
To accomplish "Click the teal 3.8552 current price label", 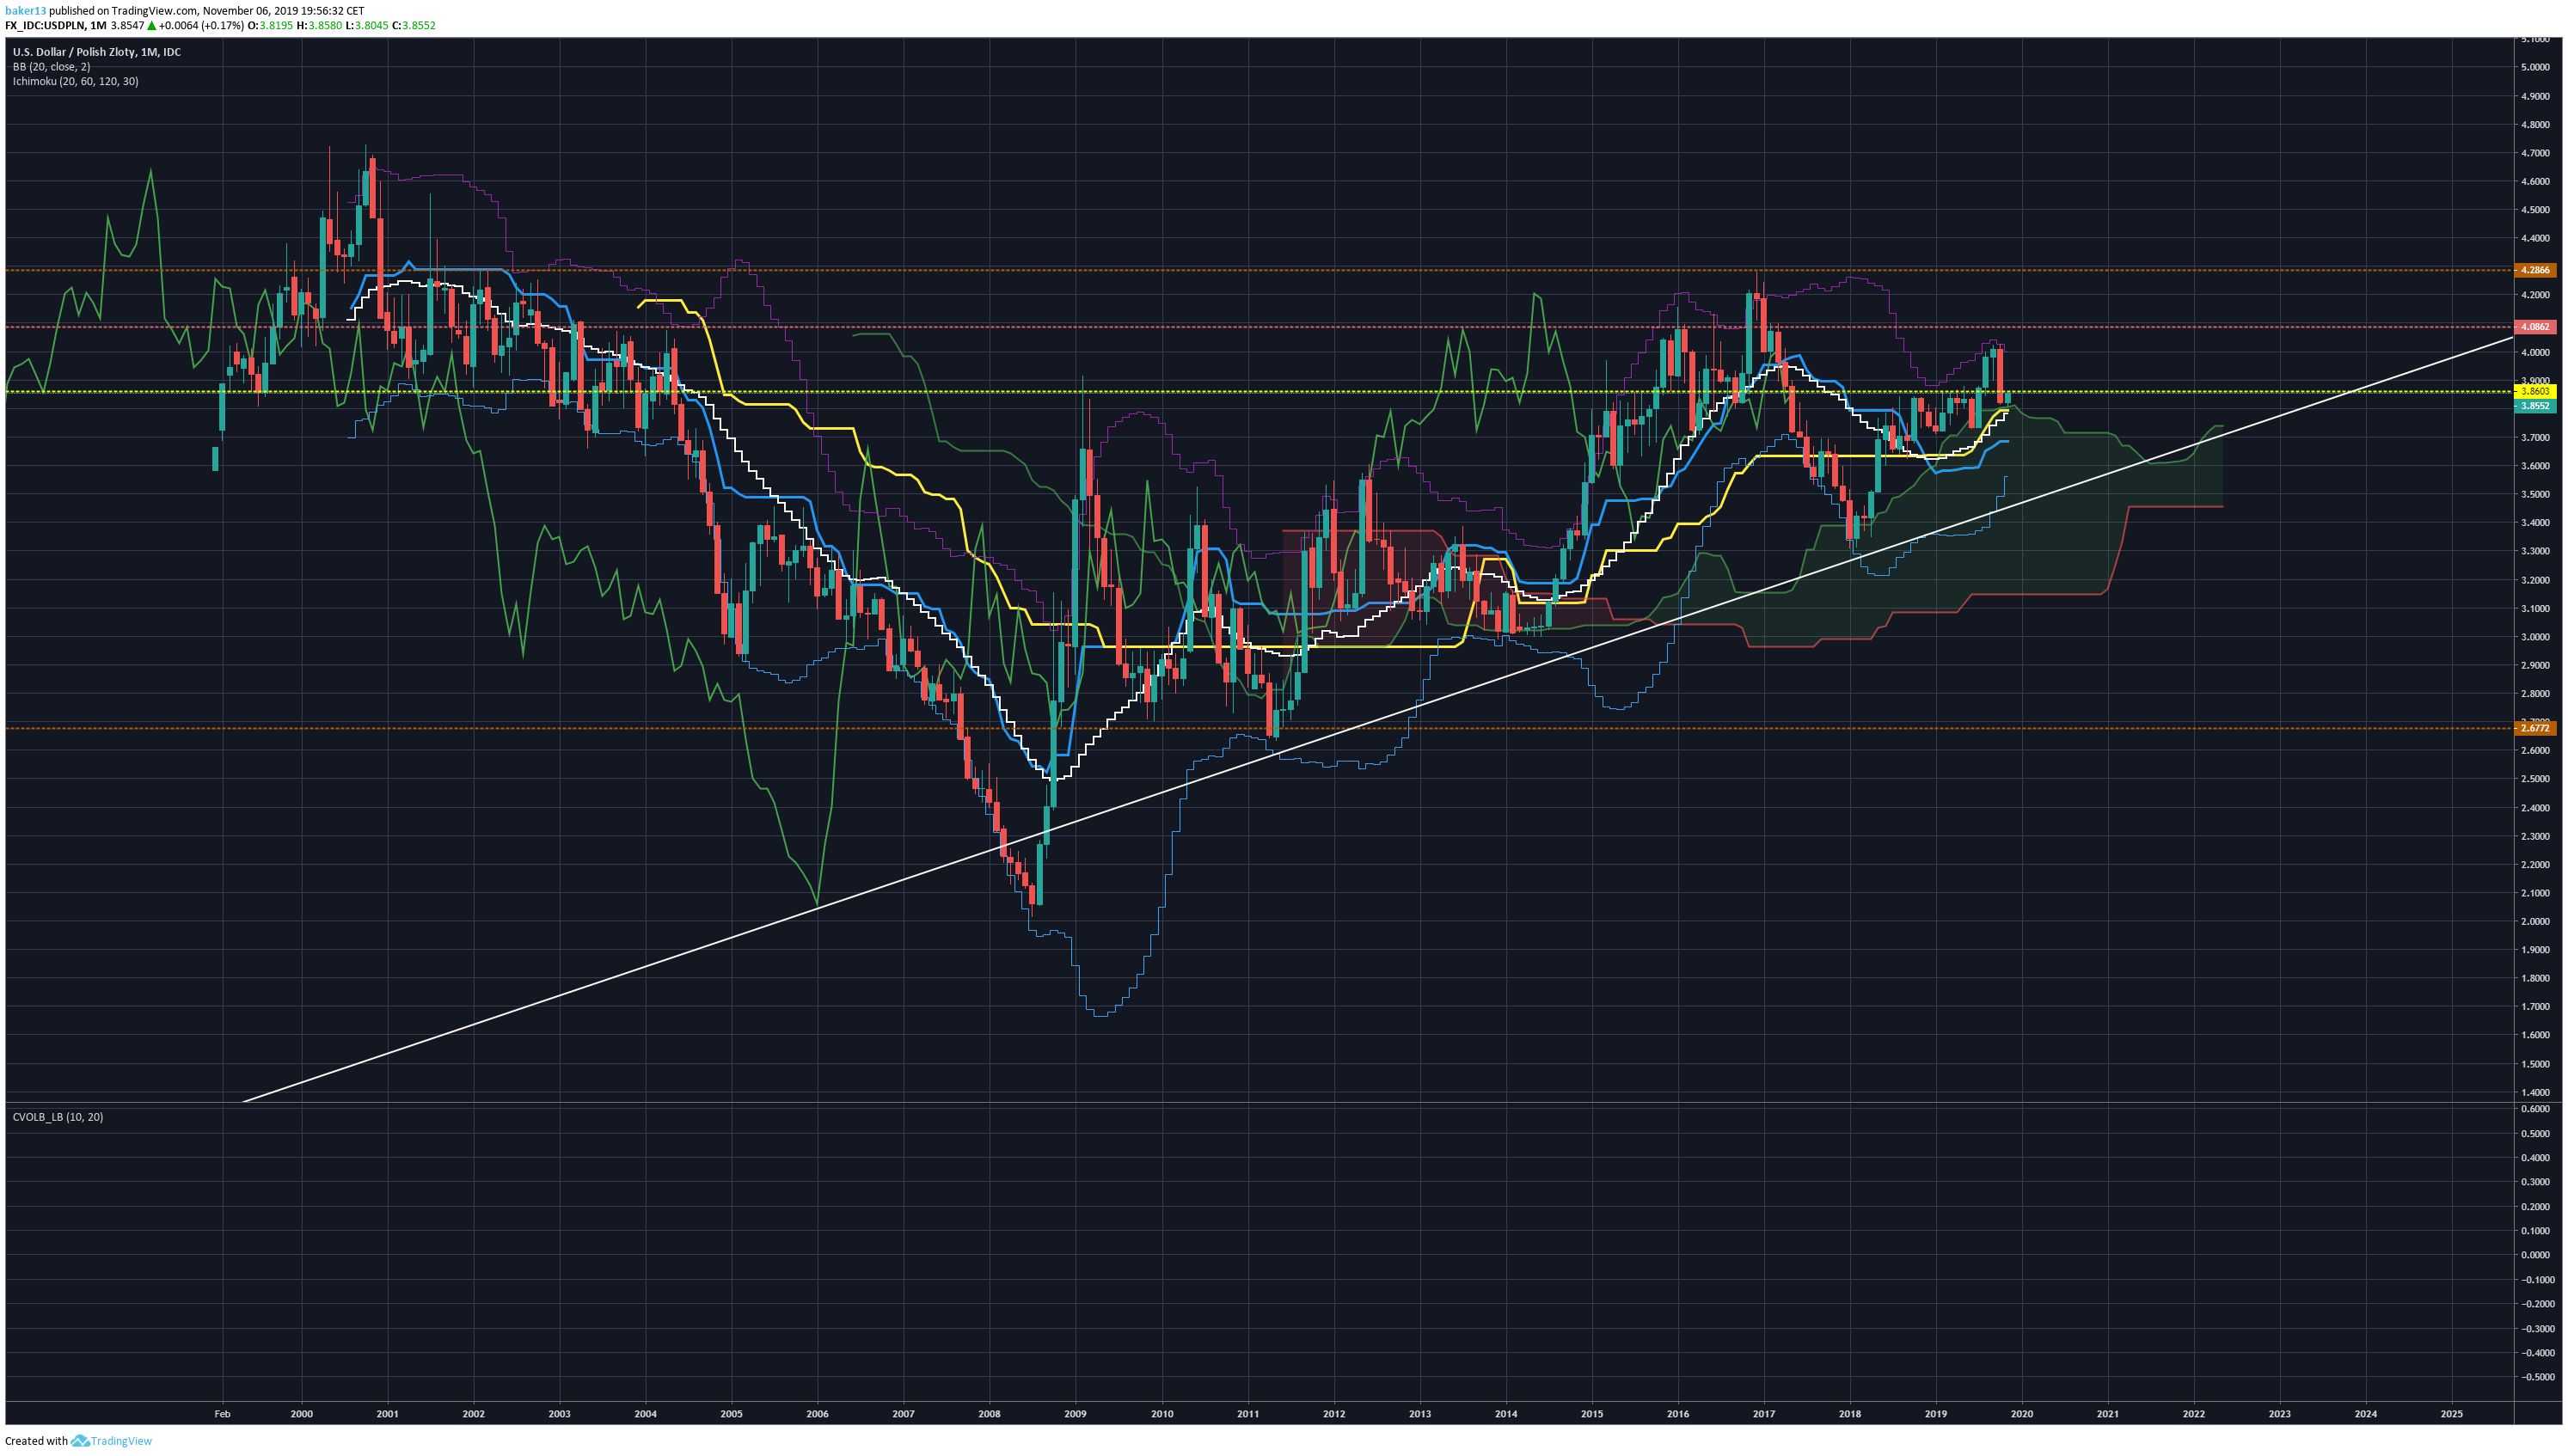I will 2535,406.
